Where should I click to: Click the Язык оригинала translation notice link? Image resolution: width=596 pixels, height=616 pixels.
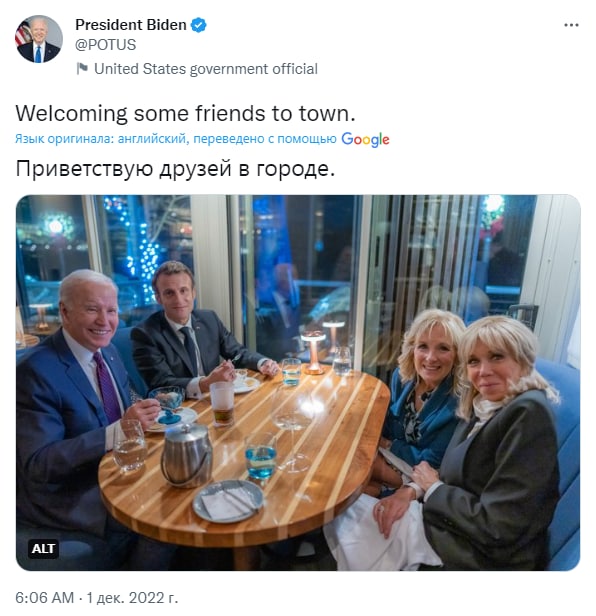point(176,139)
